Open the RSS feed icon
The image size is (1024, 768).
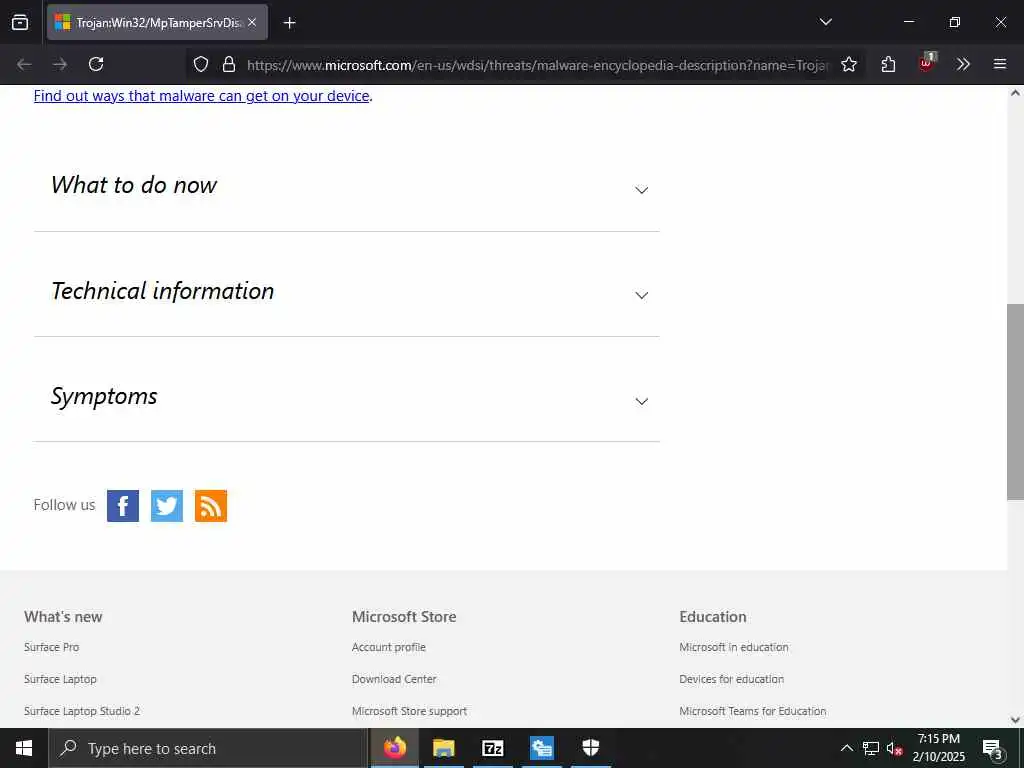click(211, 505)
